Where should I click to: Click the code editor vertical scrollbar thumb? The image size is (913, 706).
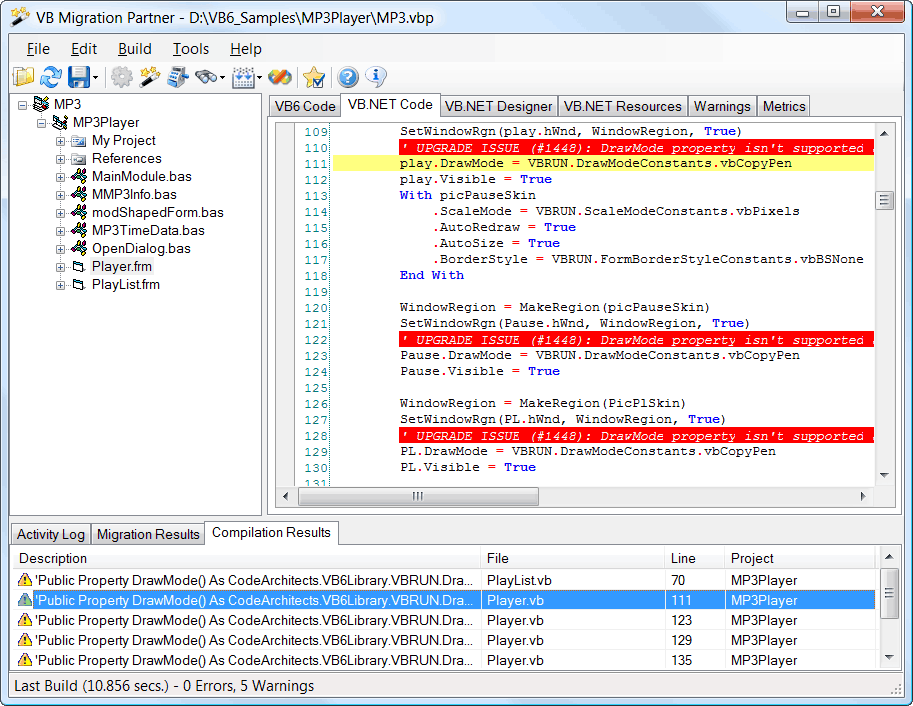884,200
